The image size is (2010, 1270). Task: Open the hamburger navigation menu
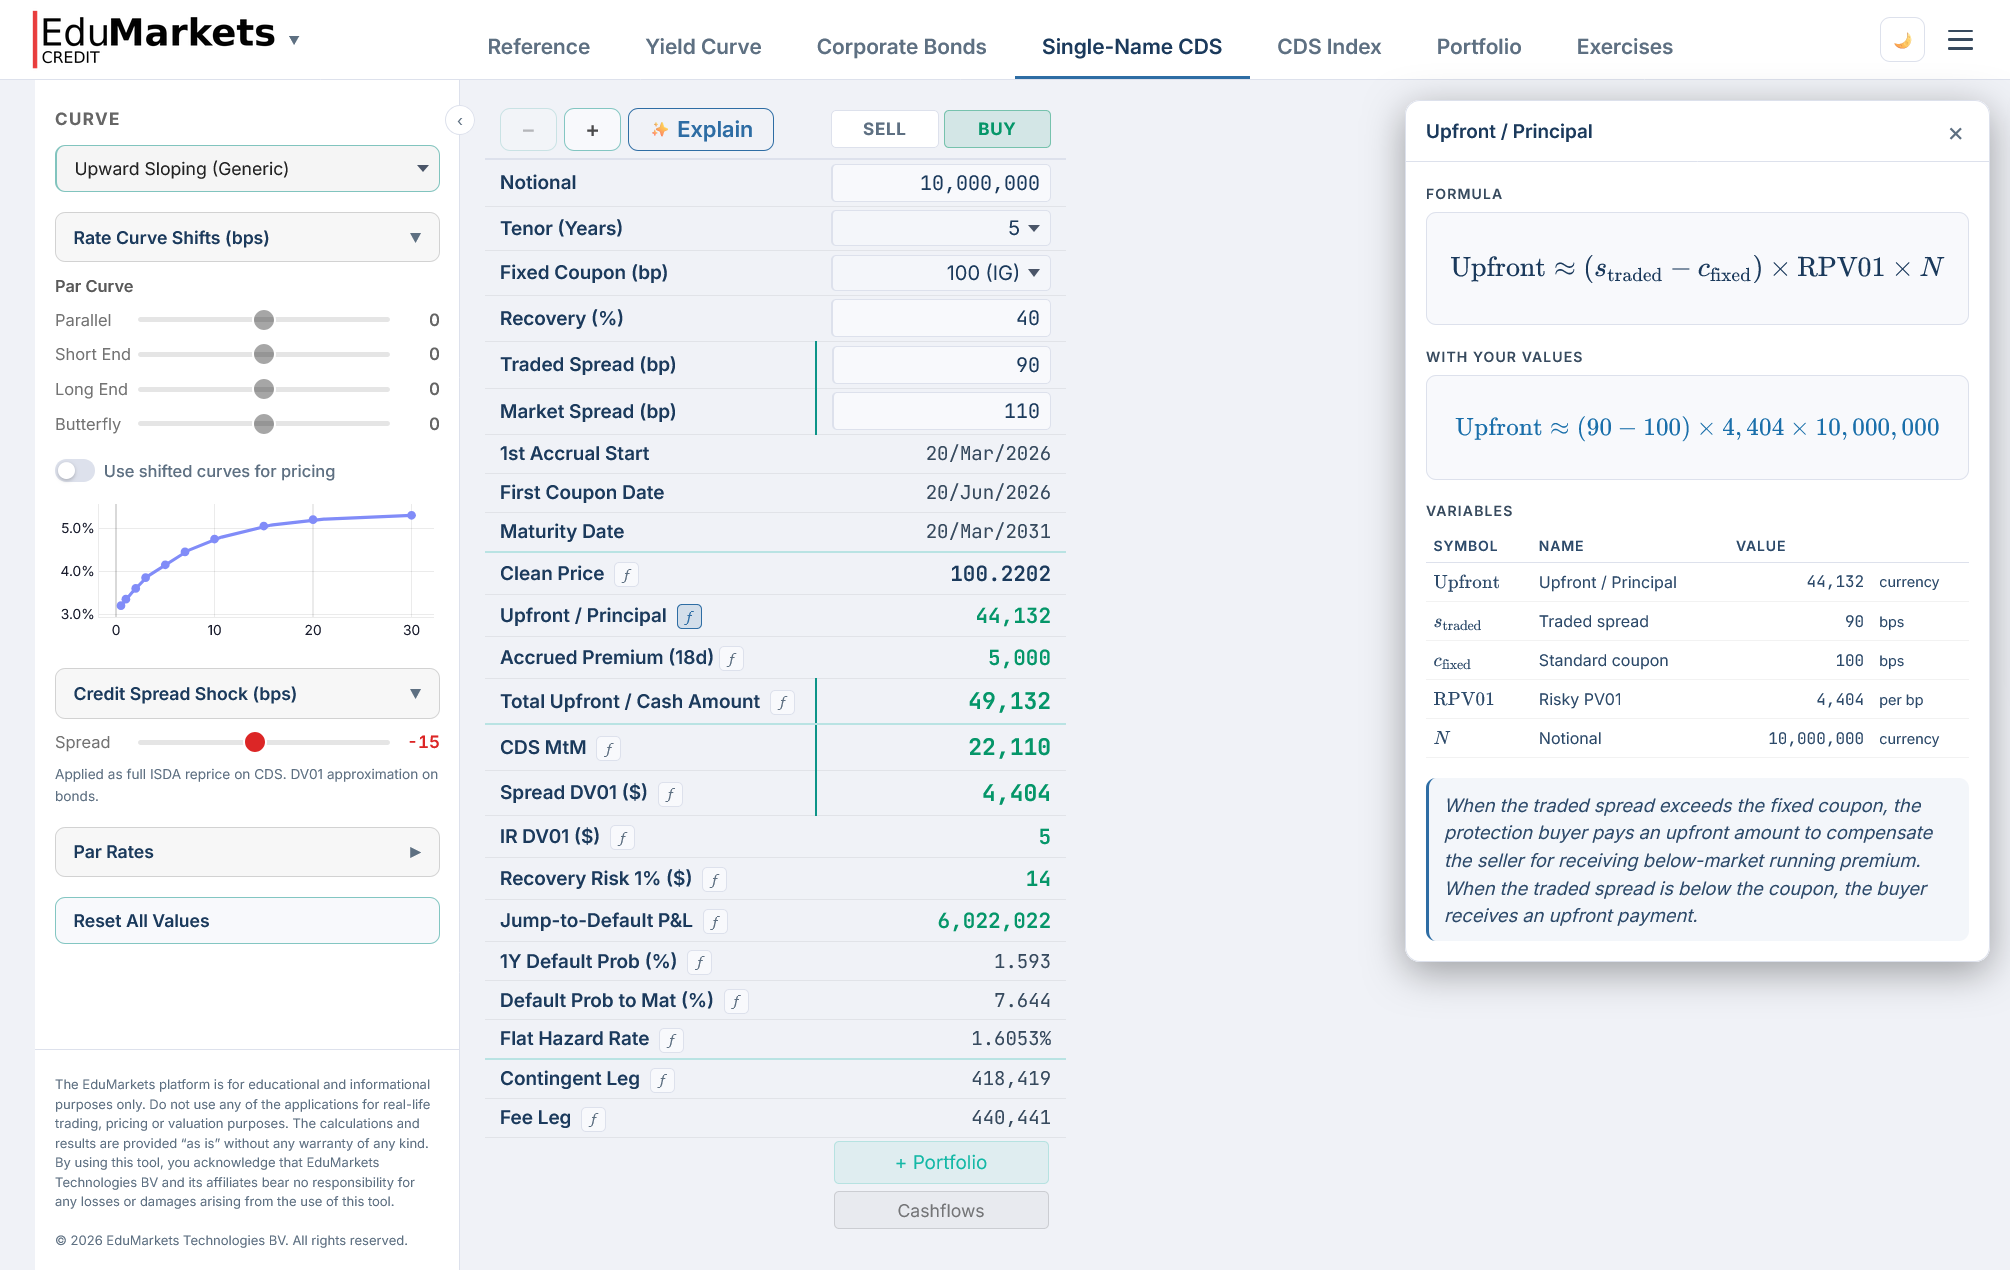click(x=1960, y=39)
